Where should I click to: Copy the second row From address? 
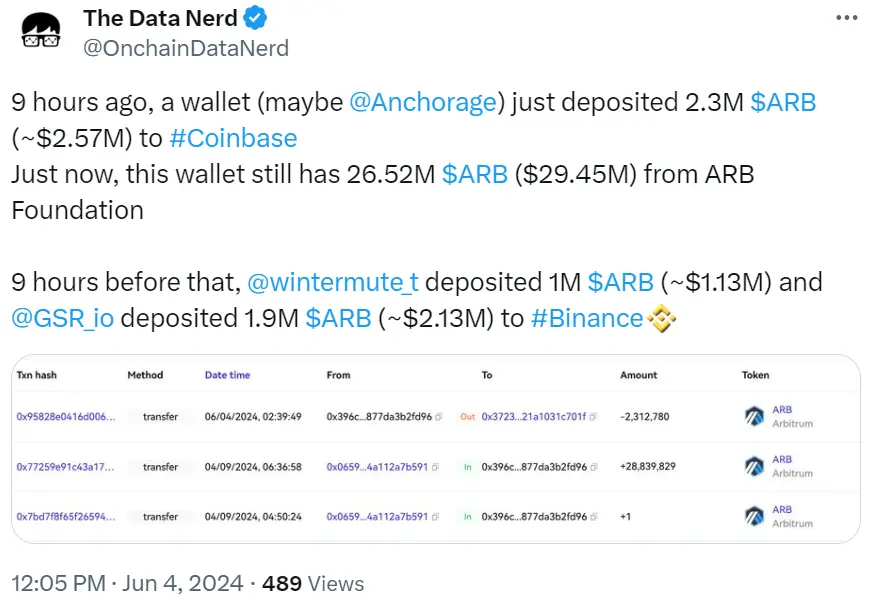436,466
